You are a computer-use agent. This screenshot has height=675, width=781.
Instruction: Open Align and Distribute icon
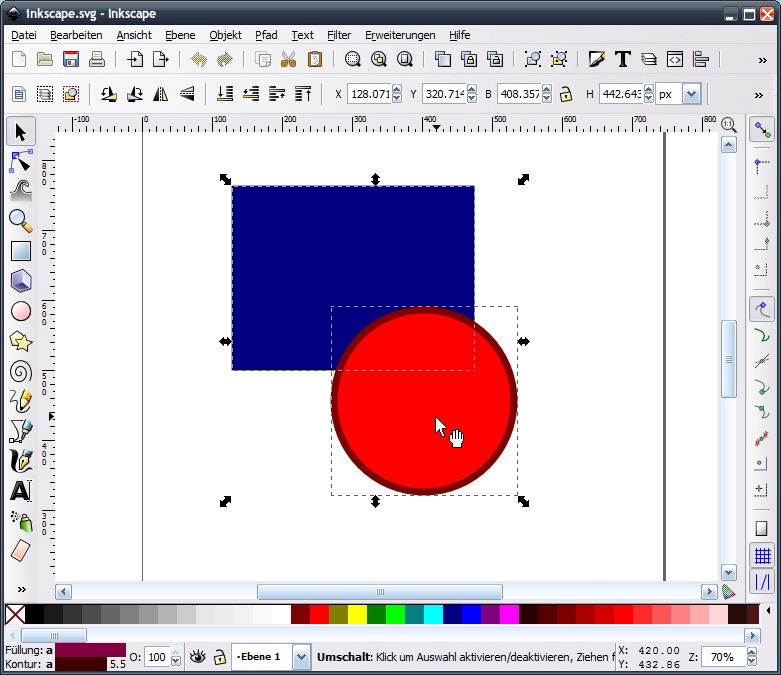pyautogui.click(x=701, y=59)
